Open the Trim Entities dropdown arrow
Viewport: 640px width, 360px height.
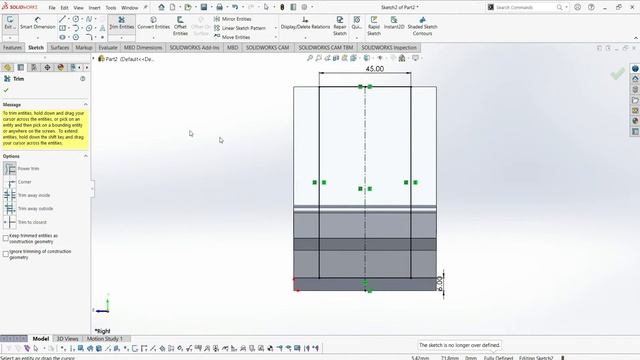point(122,38)
